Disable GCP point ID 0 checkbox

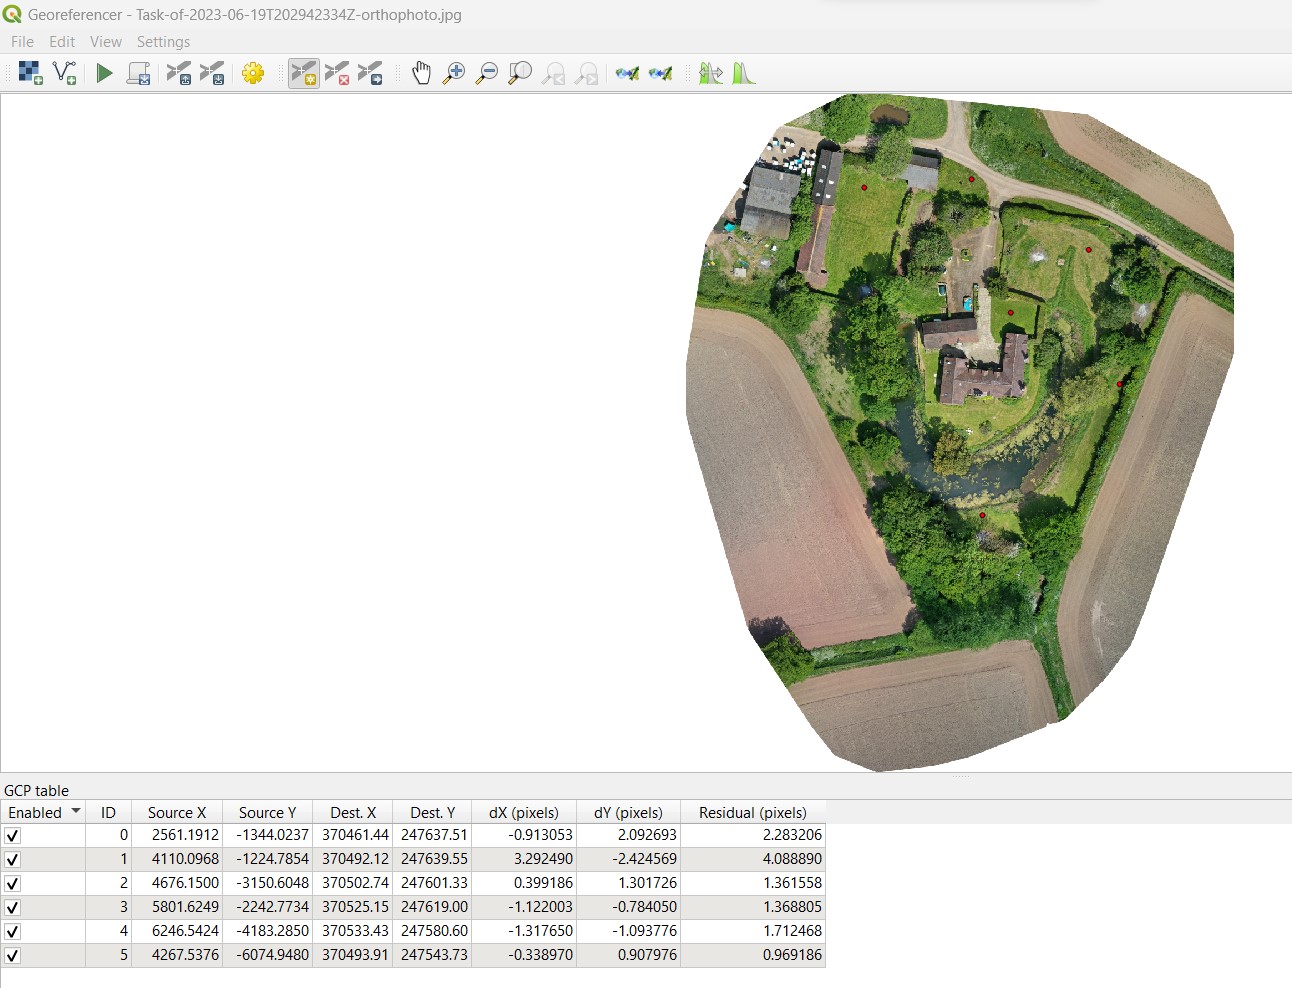(13, 835)
